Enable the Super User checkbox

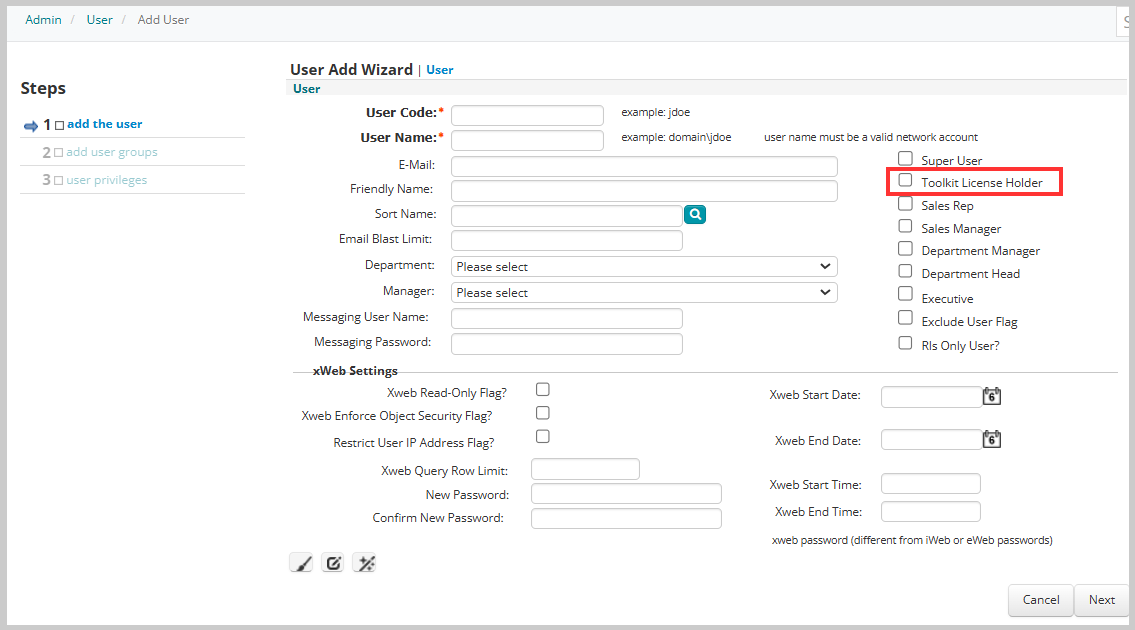point(905,158)
